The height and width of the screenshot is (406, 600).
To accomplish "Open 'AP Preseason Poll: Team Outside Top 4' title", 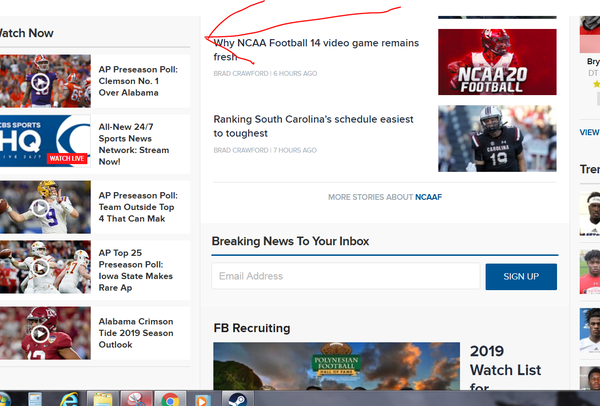I will pyautogui.click(x=138, y=207).
